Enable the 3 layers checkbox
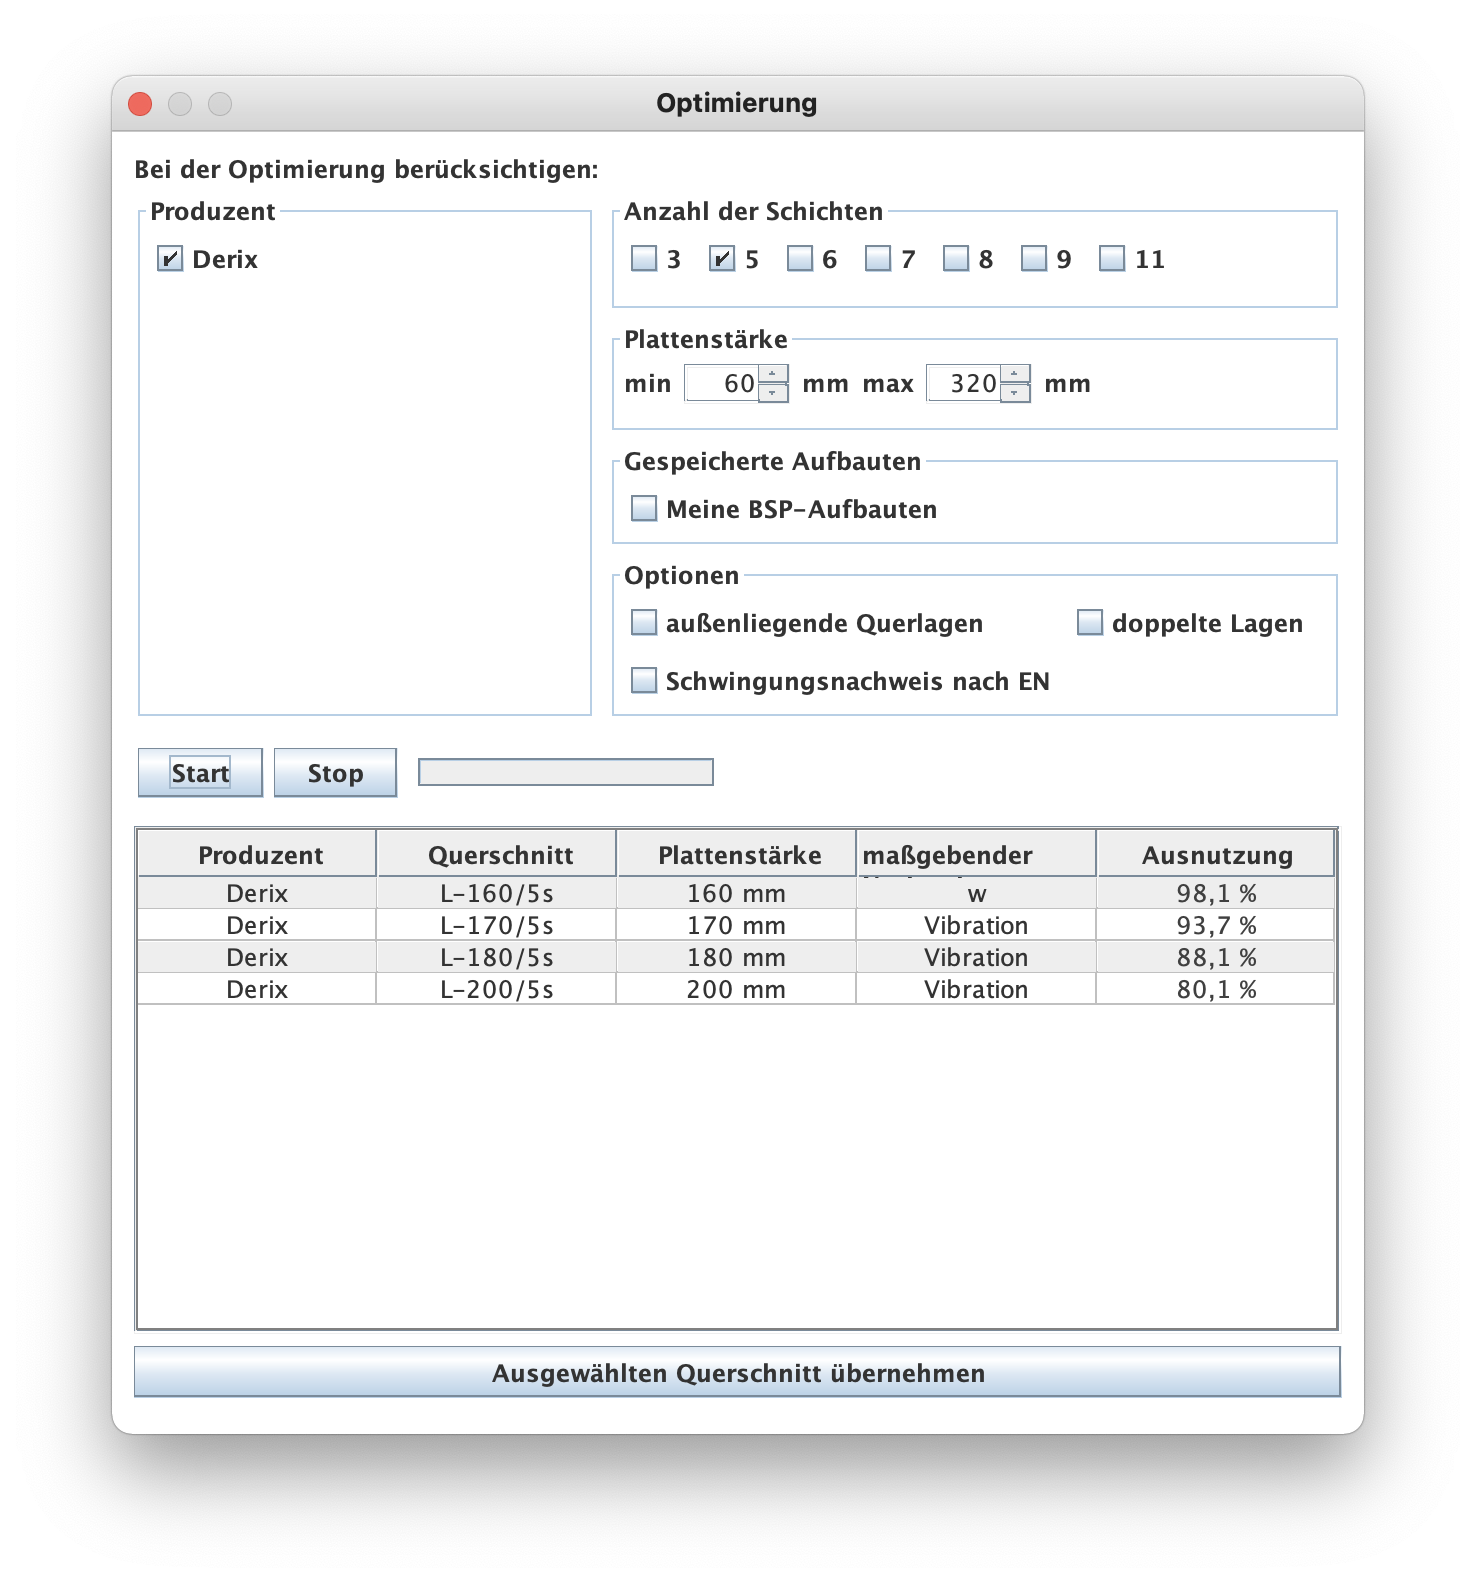Image resolution: width=1476 pixels, height=1582 pixels. pos(644,260)
